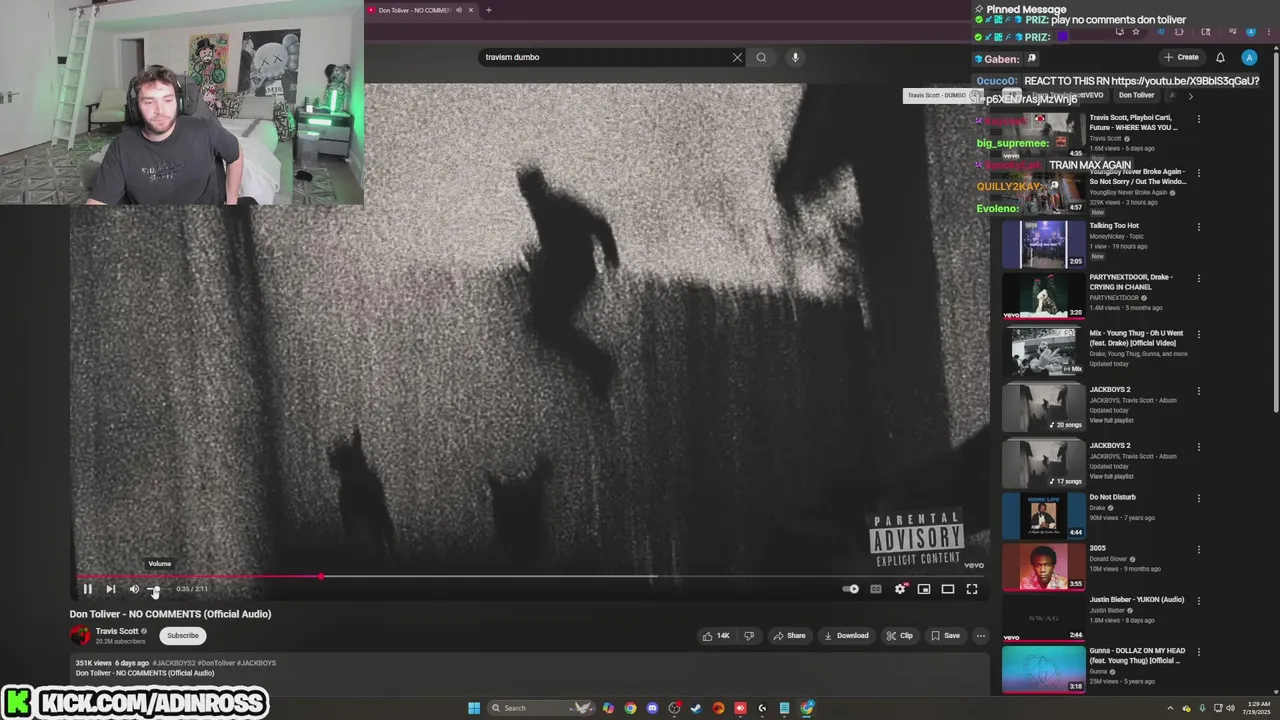Open the Travis Scott channel avatar
The height and width of the screenshot is (720, 1280).
pyautogui.click(x=79, y=635)
